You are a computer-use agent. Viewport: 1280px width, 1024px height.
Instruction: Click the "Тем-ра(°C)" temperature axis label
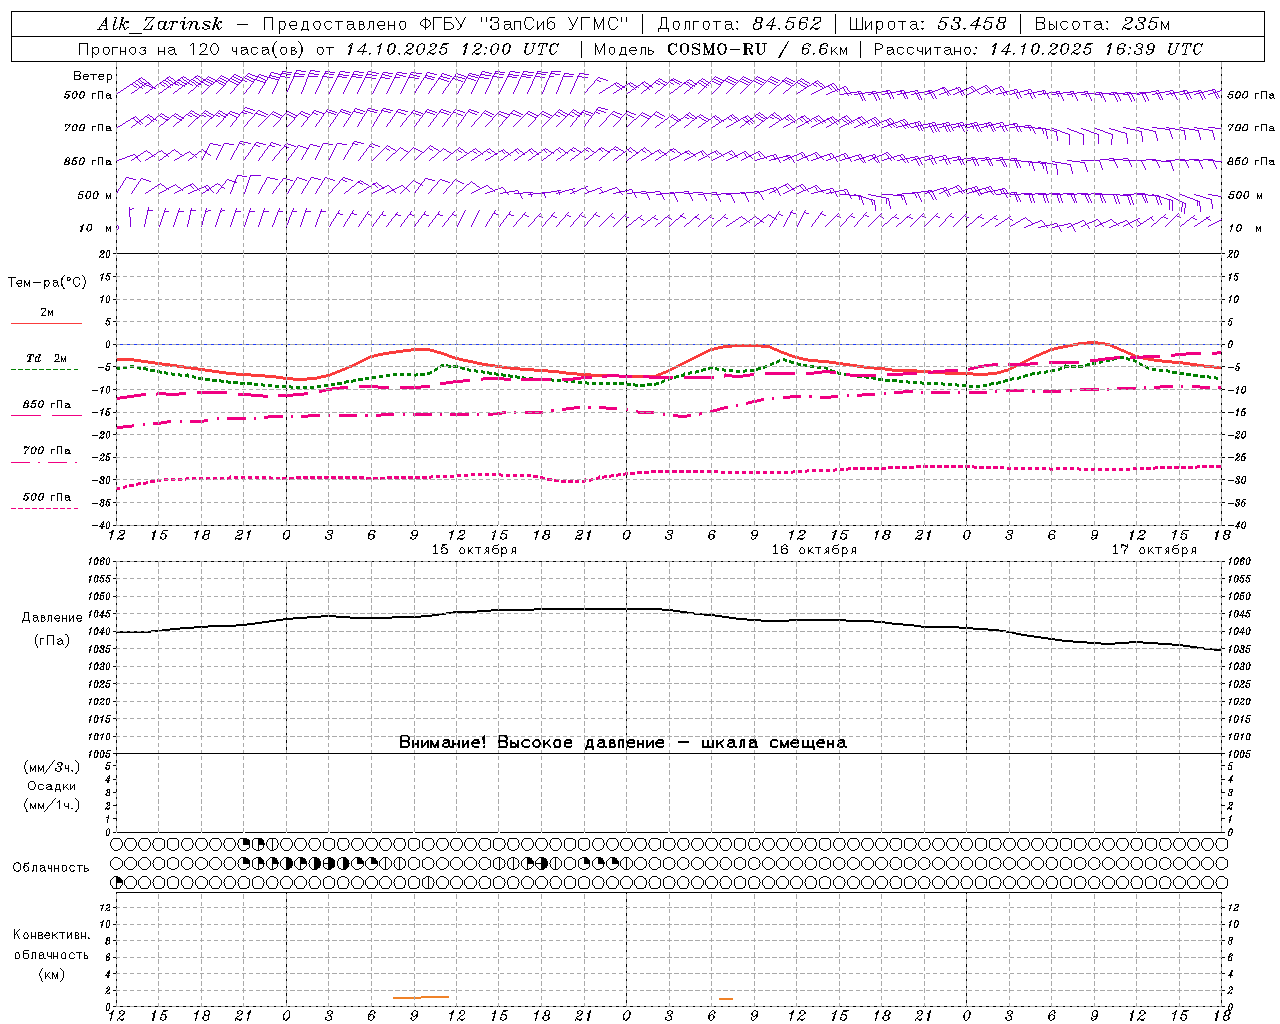[47, 283]
